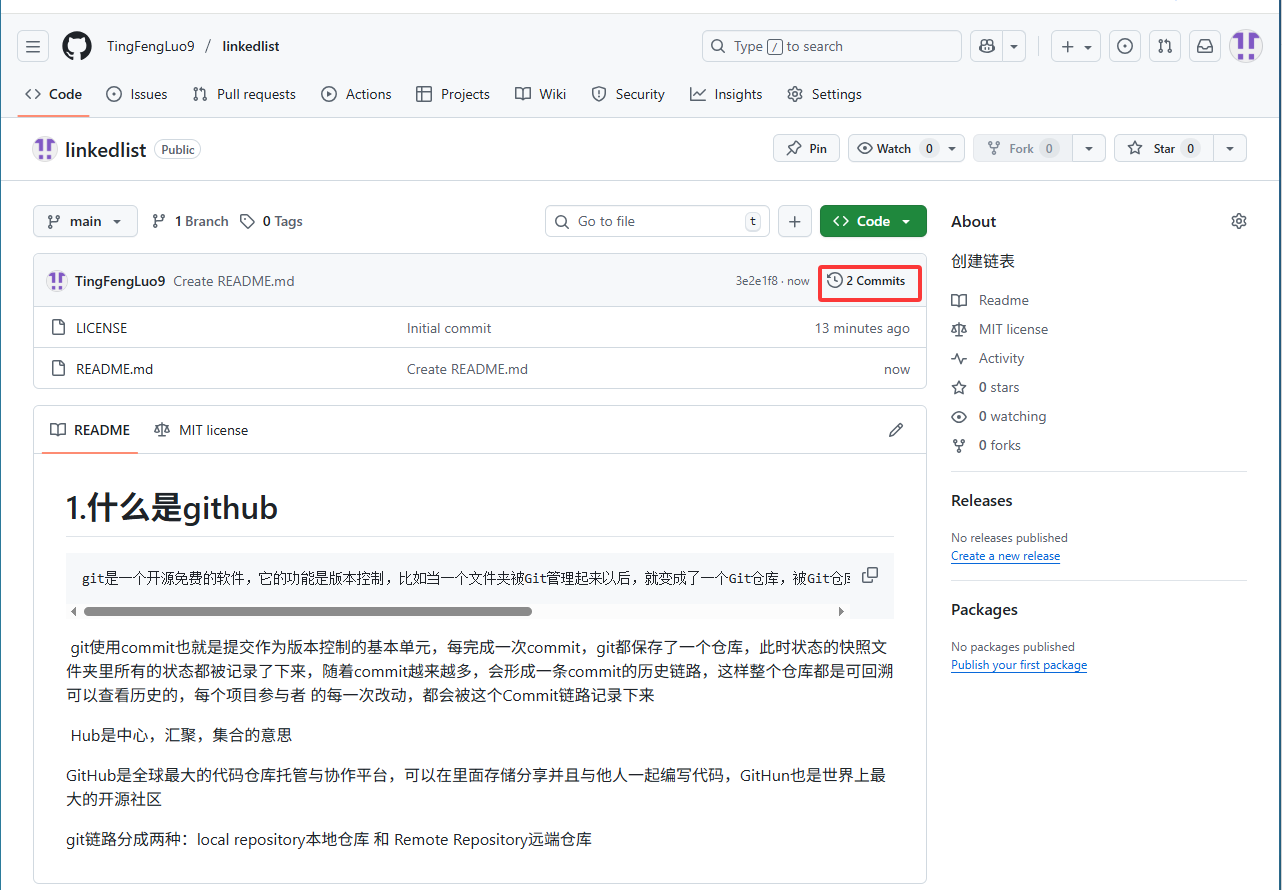Pin the linkedlist repository

(x=806, y=148)
